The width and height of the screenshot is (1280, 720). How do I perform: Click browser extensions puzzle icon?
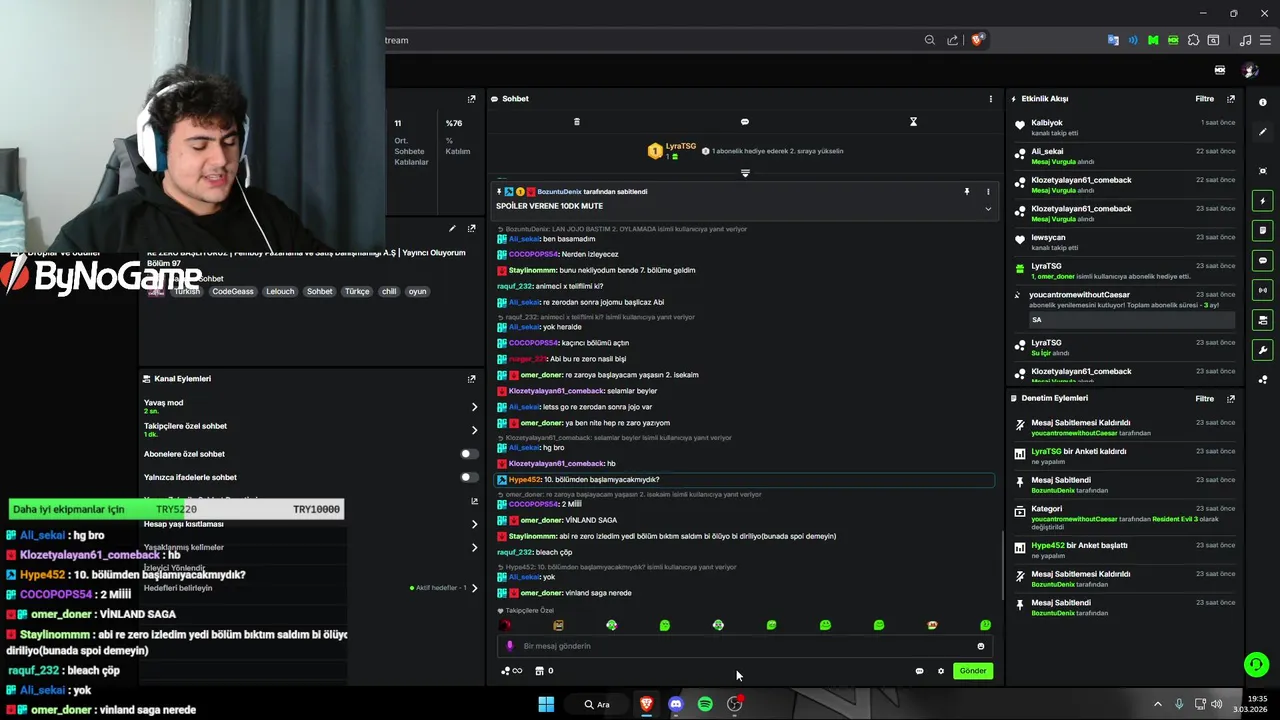[x=1193, y=40]
